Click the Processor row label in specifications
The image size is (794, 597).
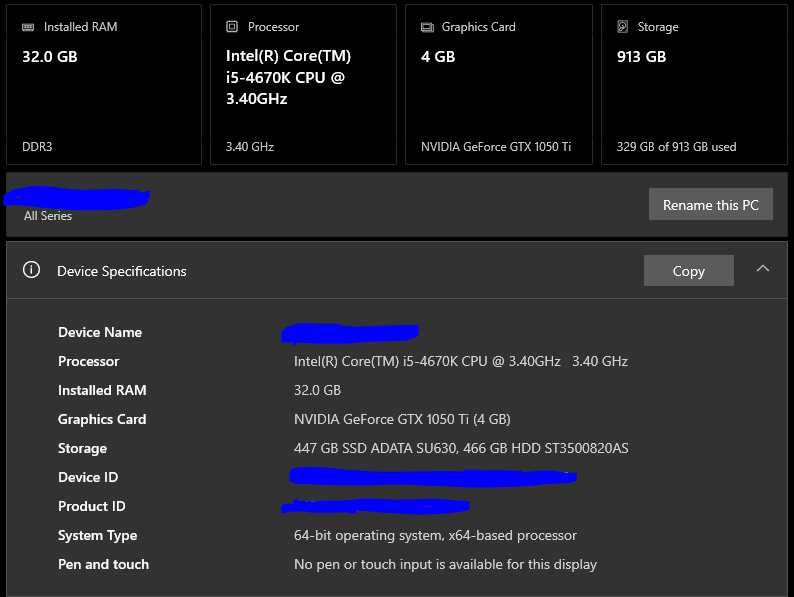[x=89, y=361]
